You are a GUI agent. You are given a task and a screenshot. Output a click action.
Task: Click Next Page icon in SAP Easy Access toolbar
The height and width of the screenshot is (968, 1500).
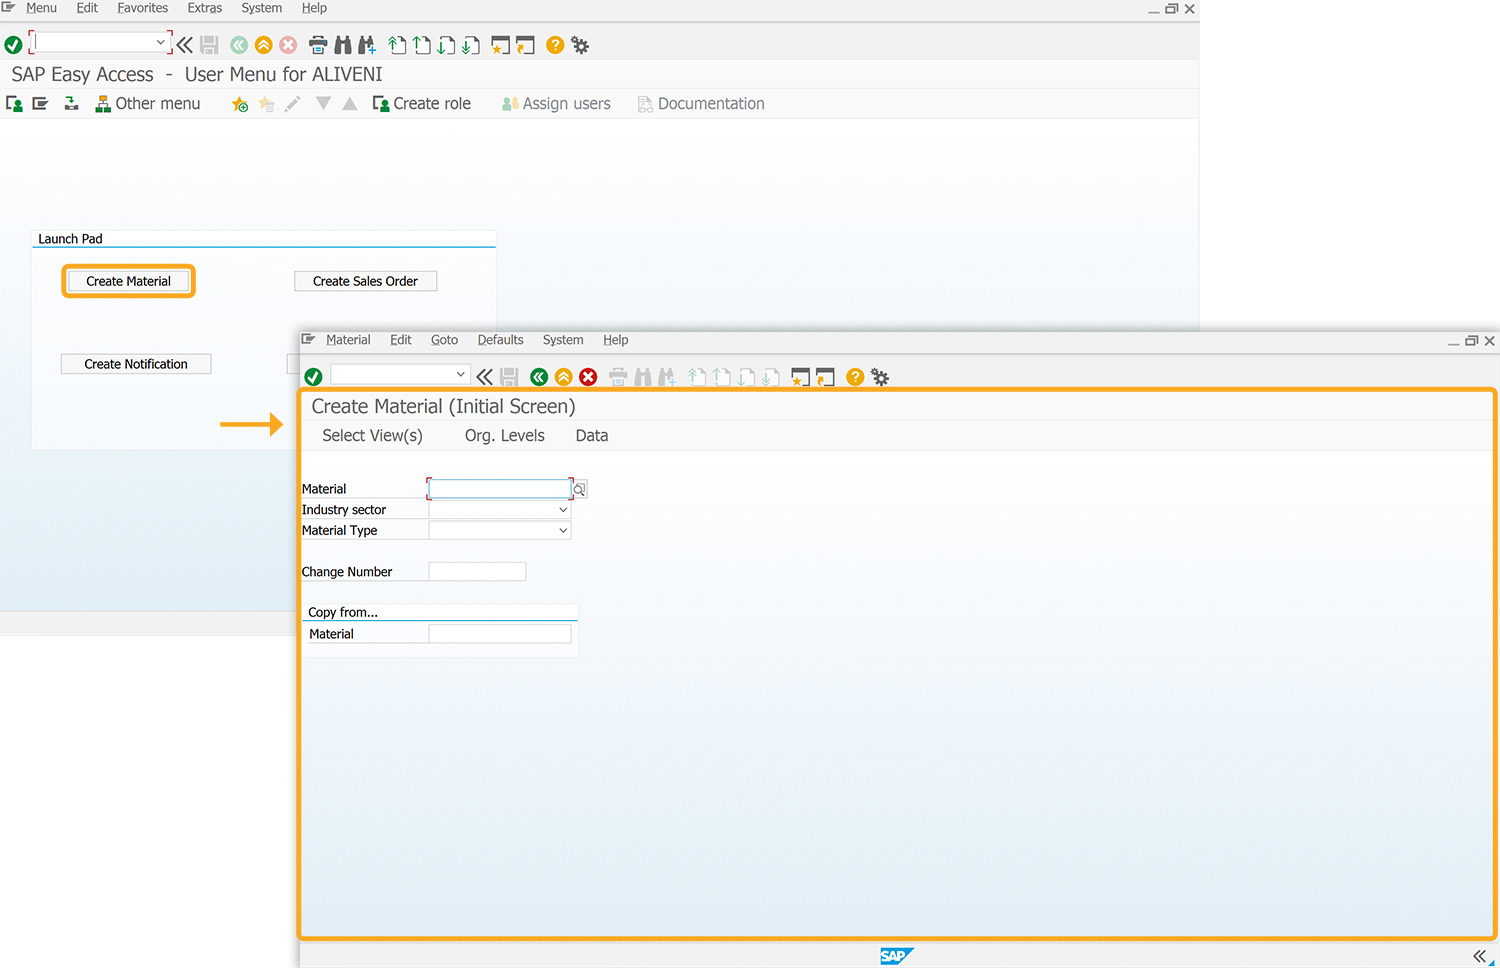[x=446, y=45]
